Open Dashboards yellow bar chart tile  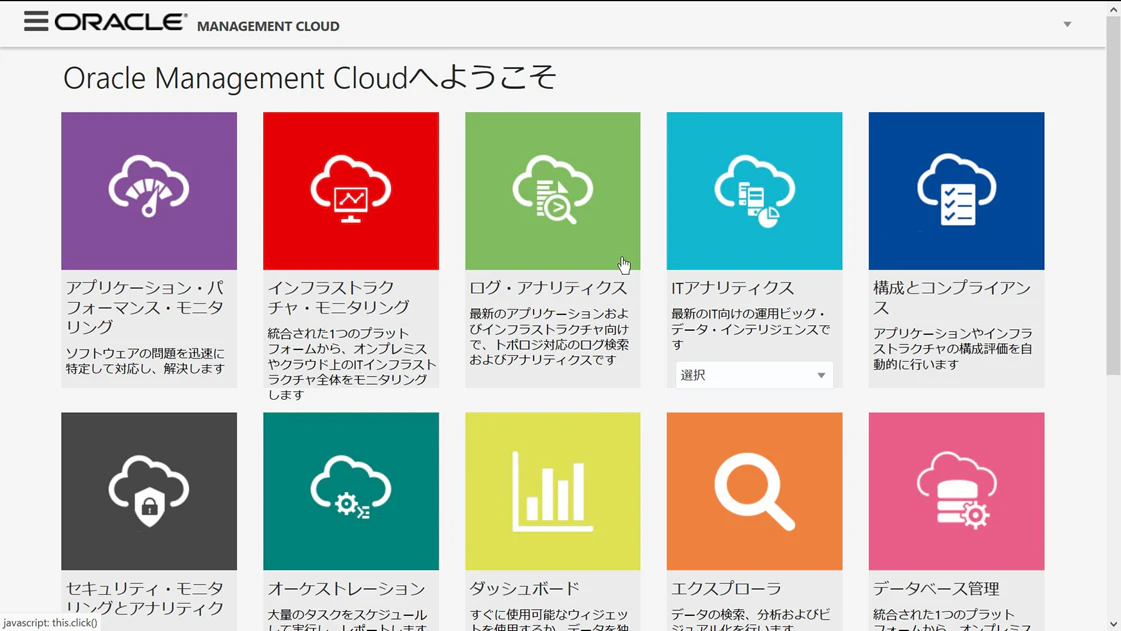pyautogui.click(x=553, y=491)
